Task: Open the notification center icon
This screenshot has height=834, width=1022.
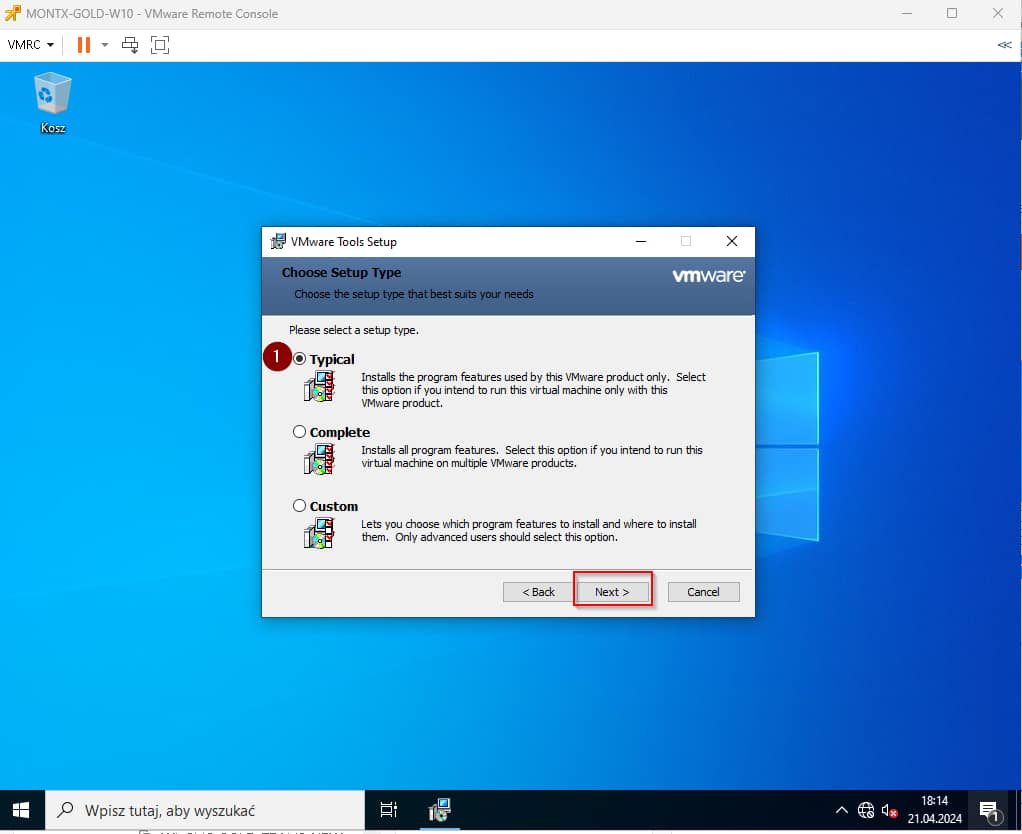Action: tap(989, 810)
